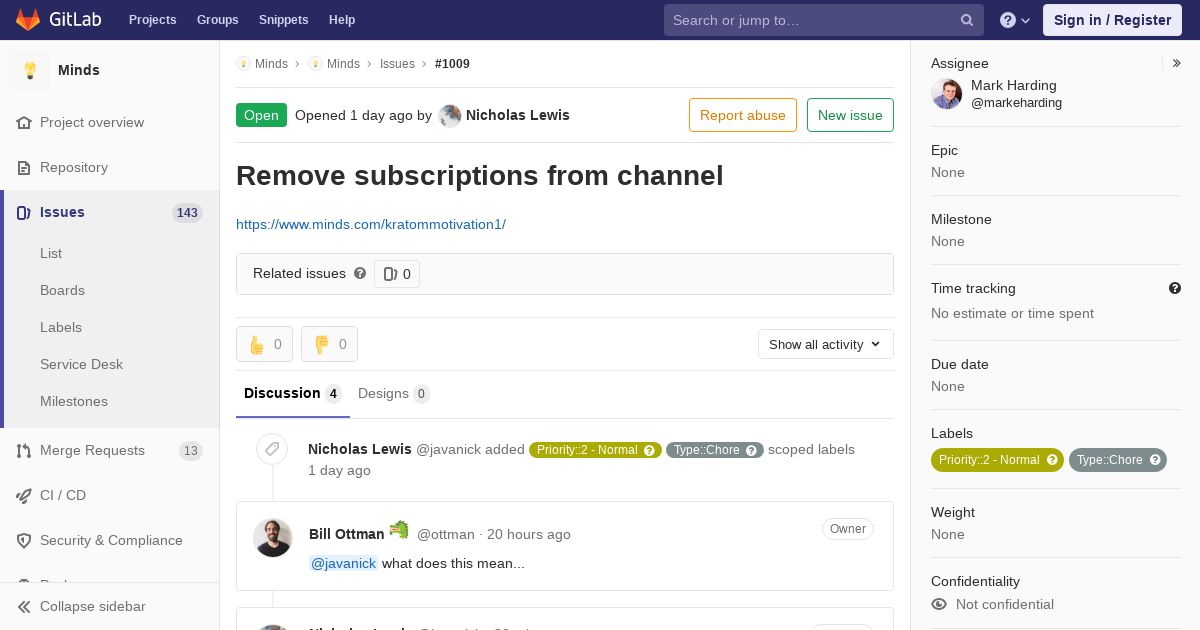Switch to the Designs tab

pyautogui.click(x=394, y=394)
